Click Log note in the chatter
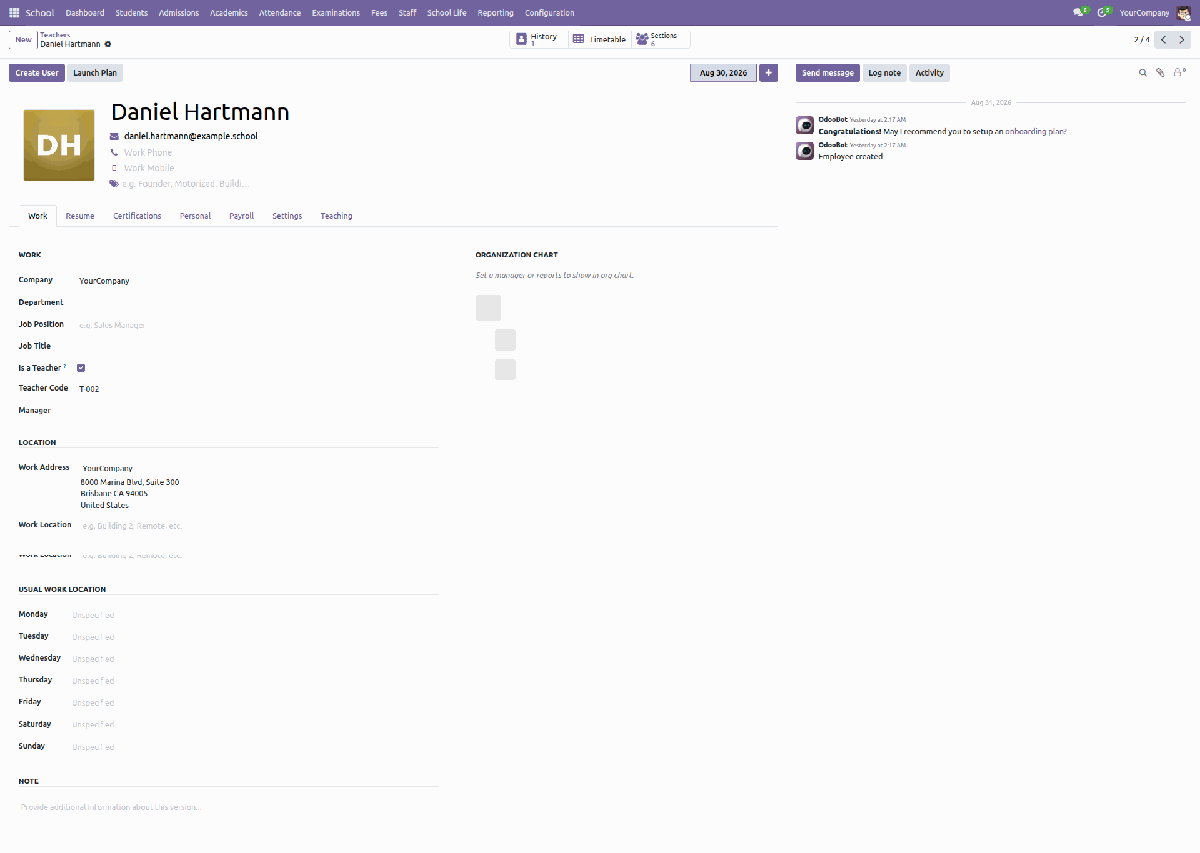The width and height of the screenshot is (1200, 853). 885,73
